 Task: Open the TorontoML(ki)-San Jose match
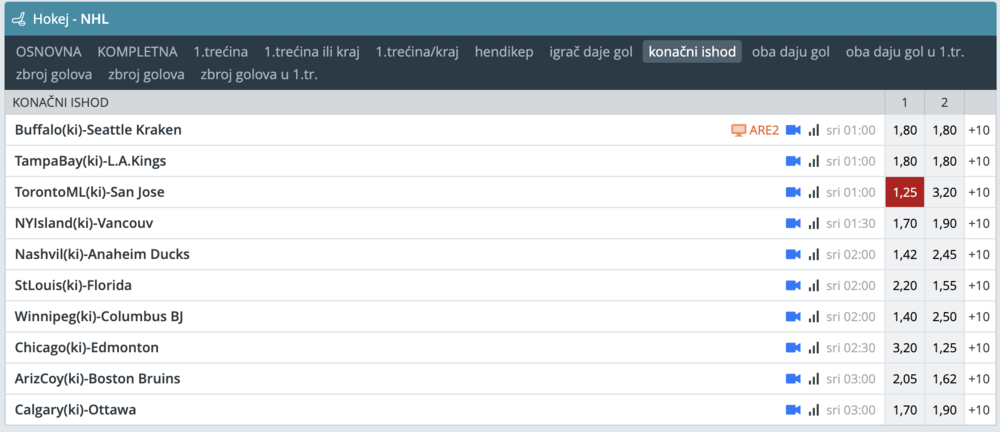coord(90,192)
